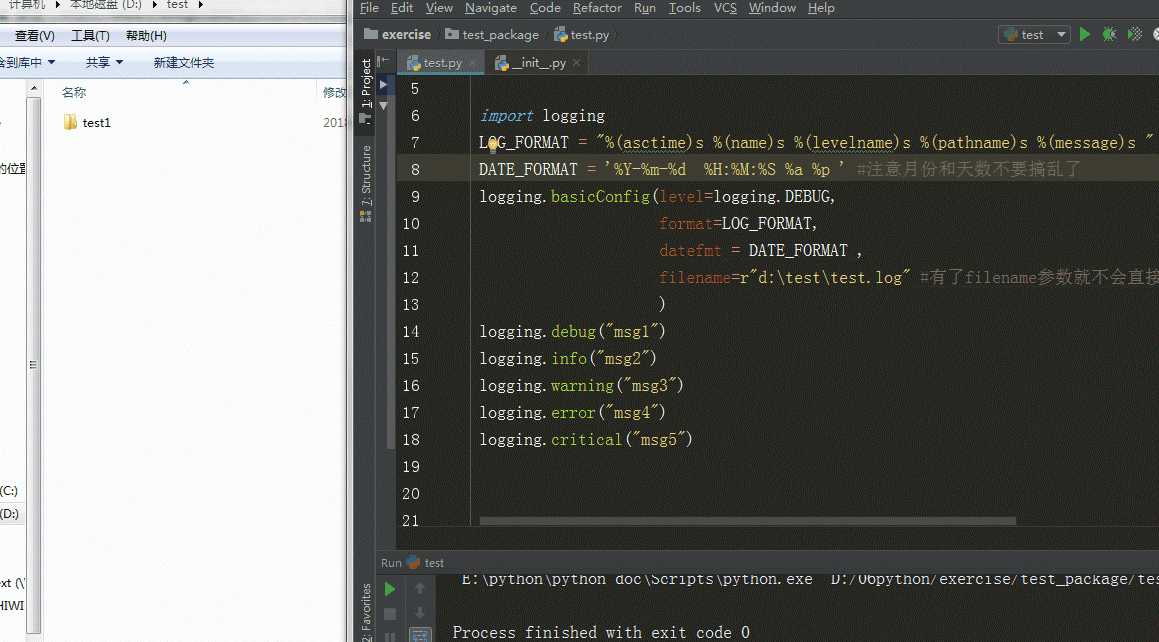Open the 共享 dropdown in Explorer toolbar
This screenshot has width=1159, height=642.
(x=103, y=63)
